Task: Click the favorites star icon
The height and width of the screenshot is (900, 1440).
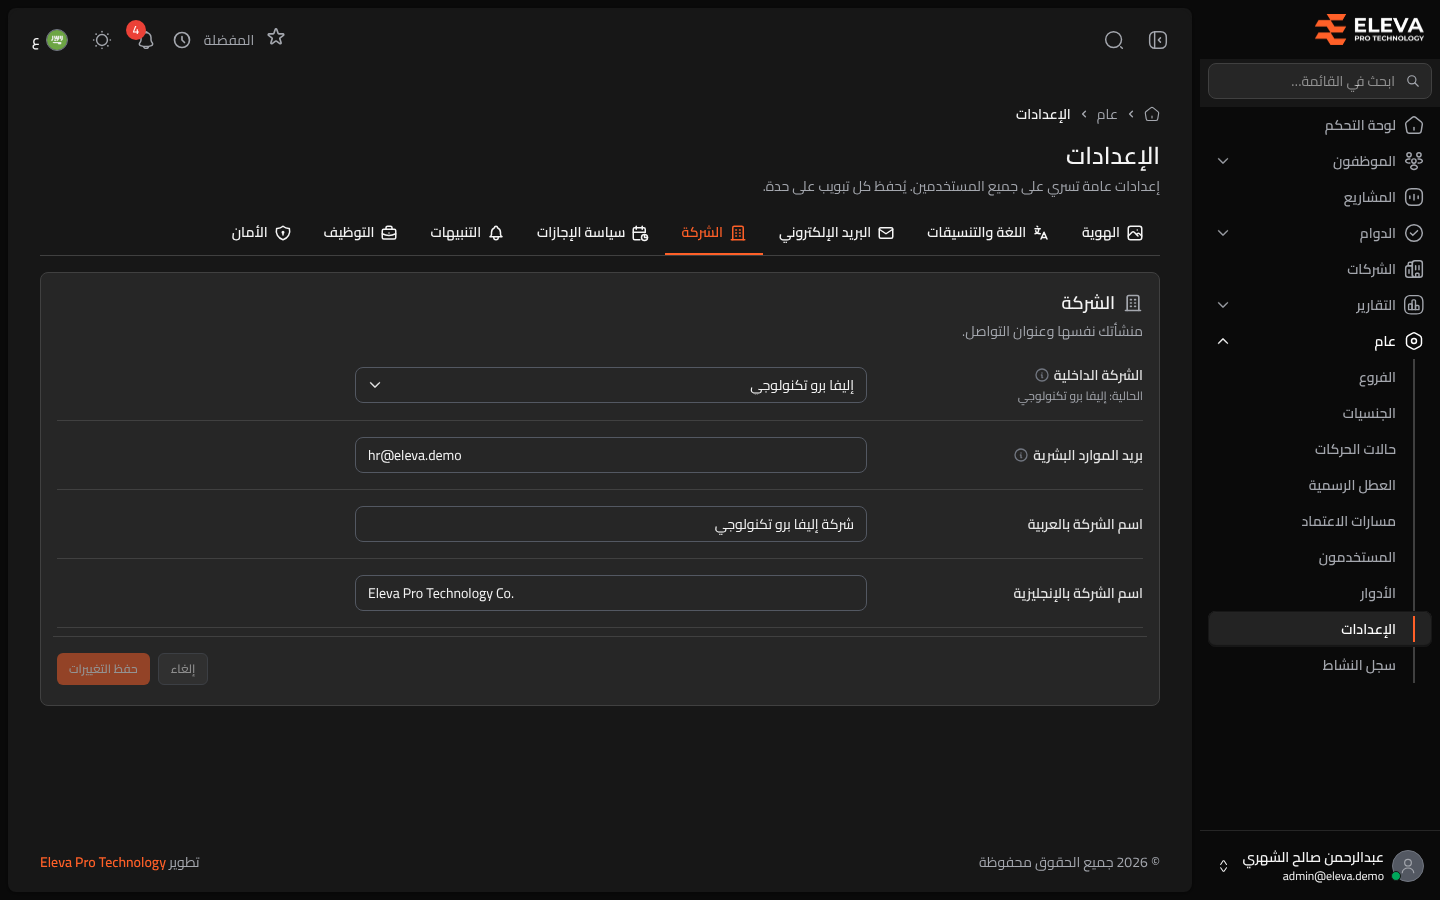Action: pos(276,37)
